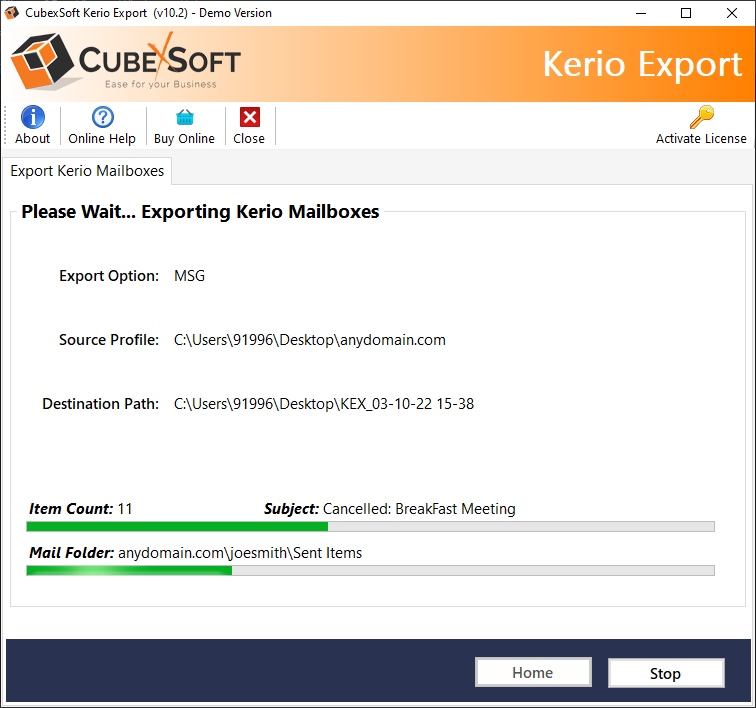Click the Buy Online basket icon
The width and height of the screenshot is (756, 708).
(184, 118)
